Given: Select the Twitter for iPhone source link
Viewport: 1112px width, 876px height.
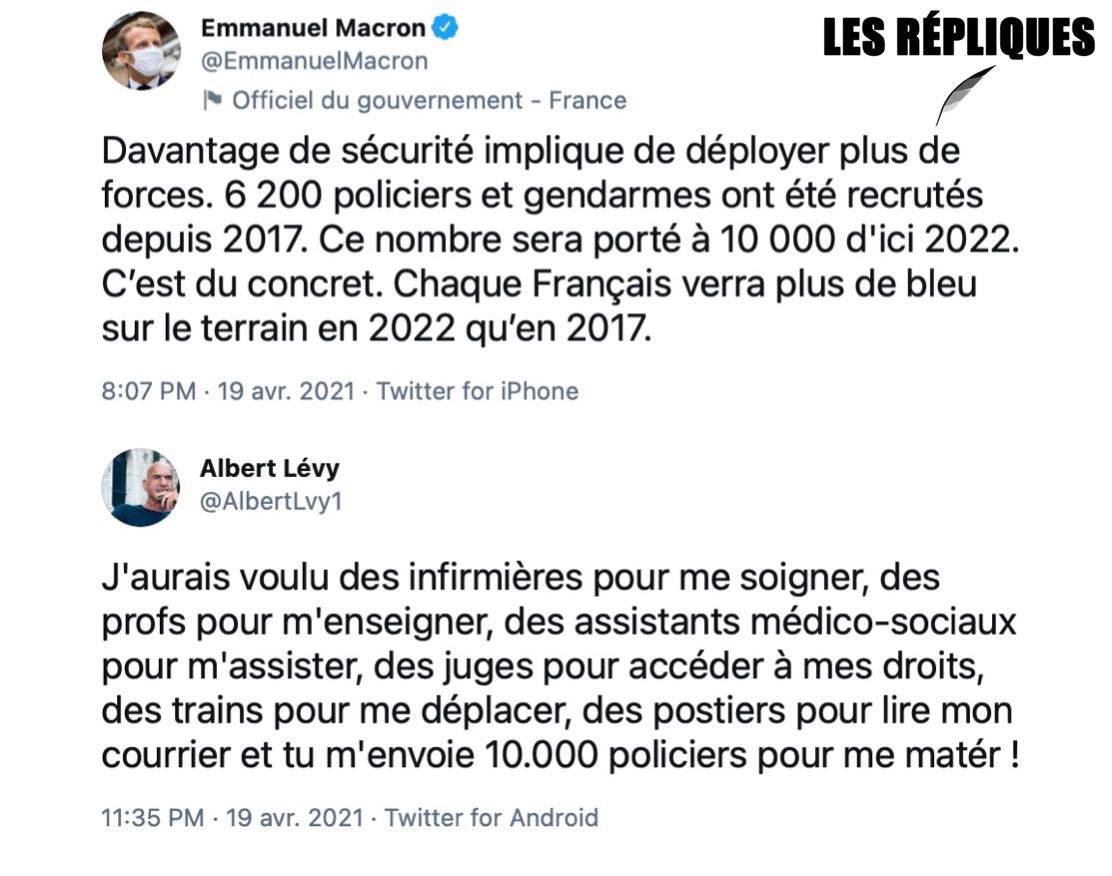Looking at the screenshot, I should 477,391.
